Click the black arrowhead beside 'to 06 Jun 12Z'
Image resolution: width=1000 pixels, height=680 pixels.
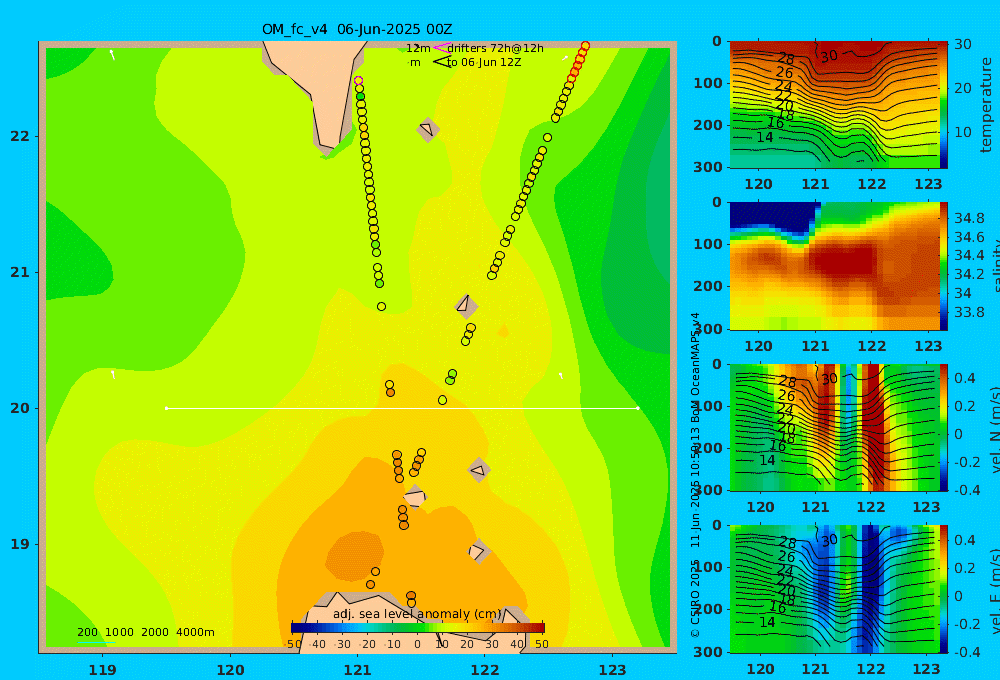[441, 62]
